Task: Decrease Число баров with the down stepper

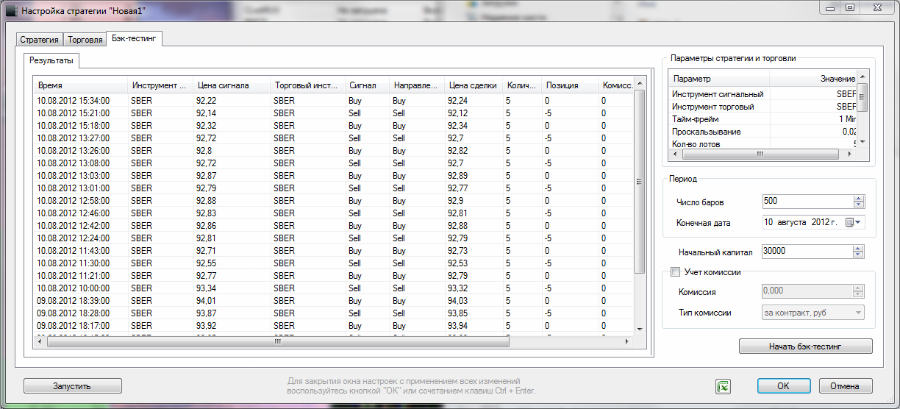Action: [x=859, y=205]
